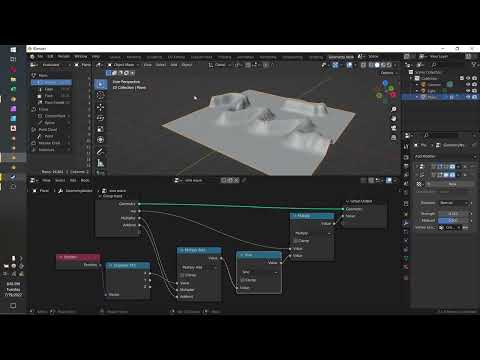This screenshot has height=360, width=480.
Task: Switch viewport to material preview shading
Action: [x=383, y=65]
